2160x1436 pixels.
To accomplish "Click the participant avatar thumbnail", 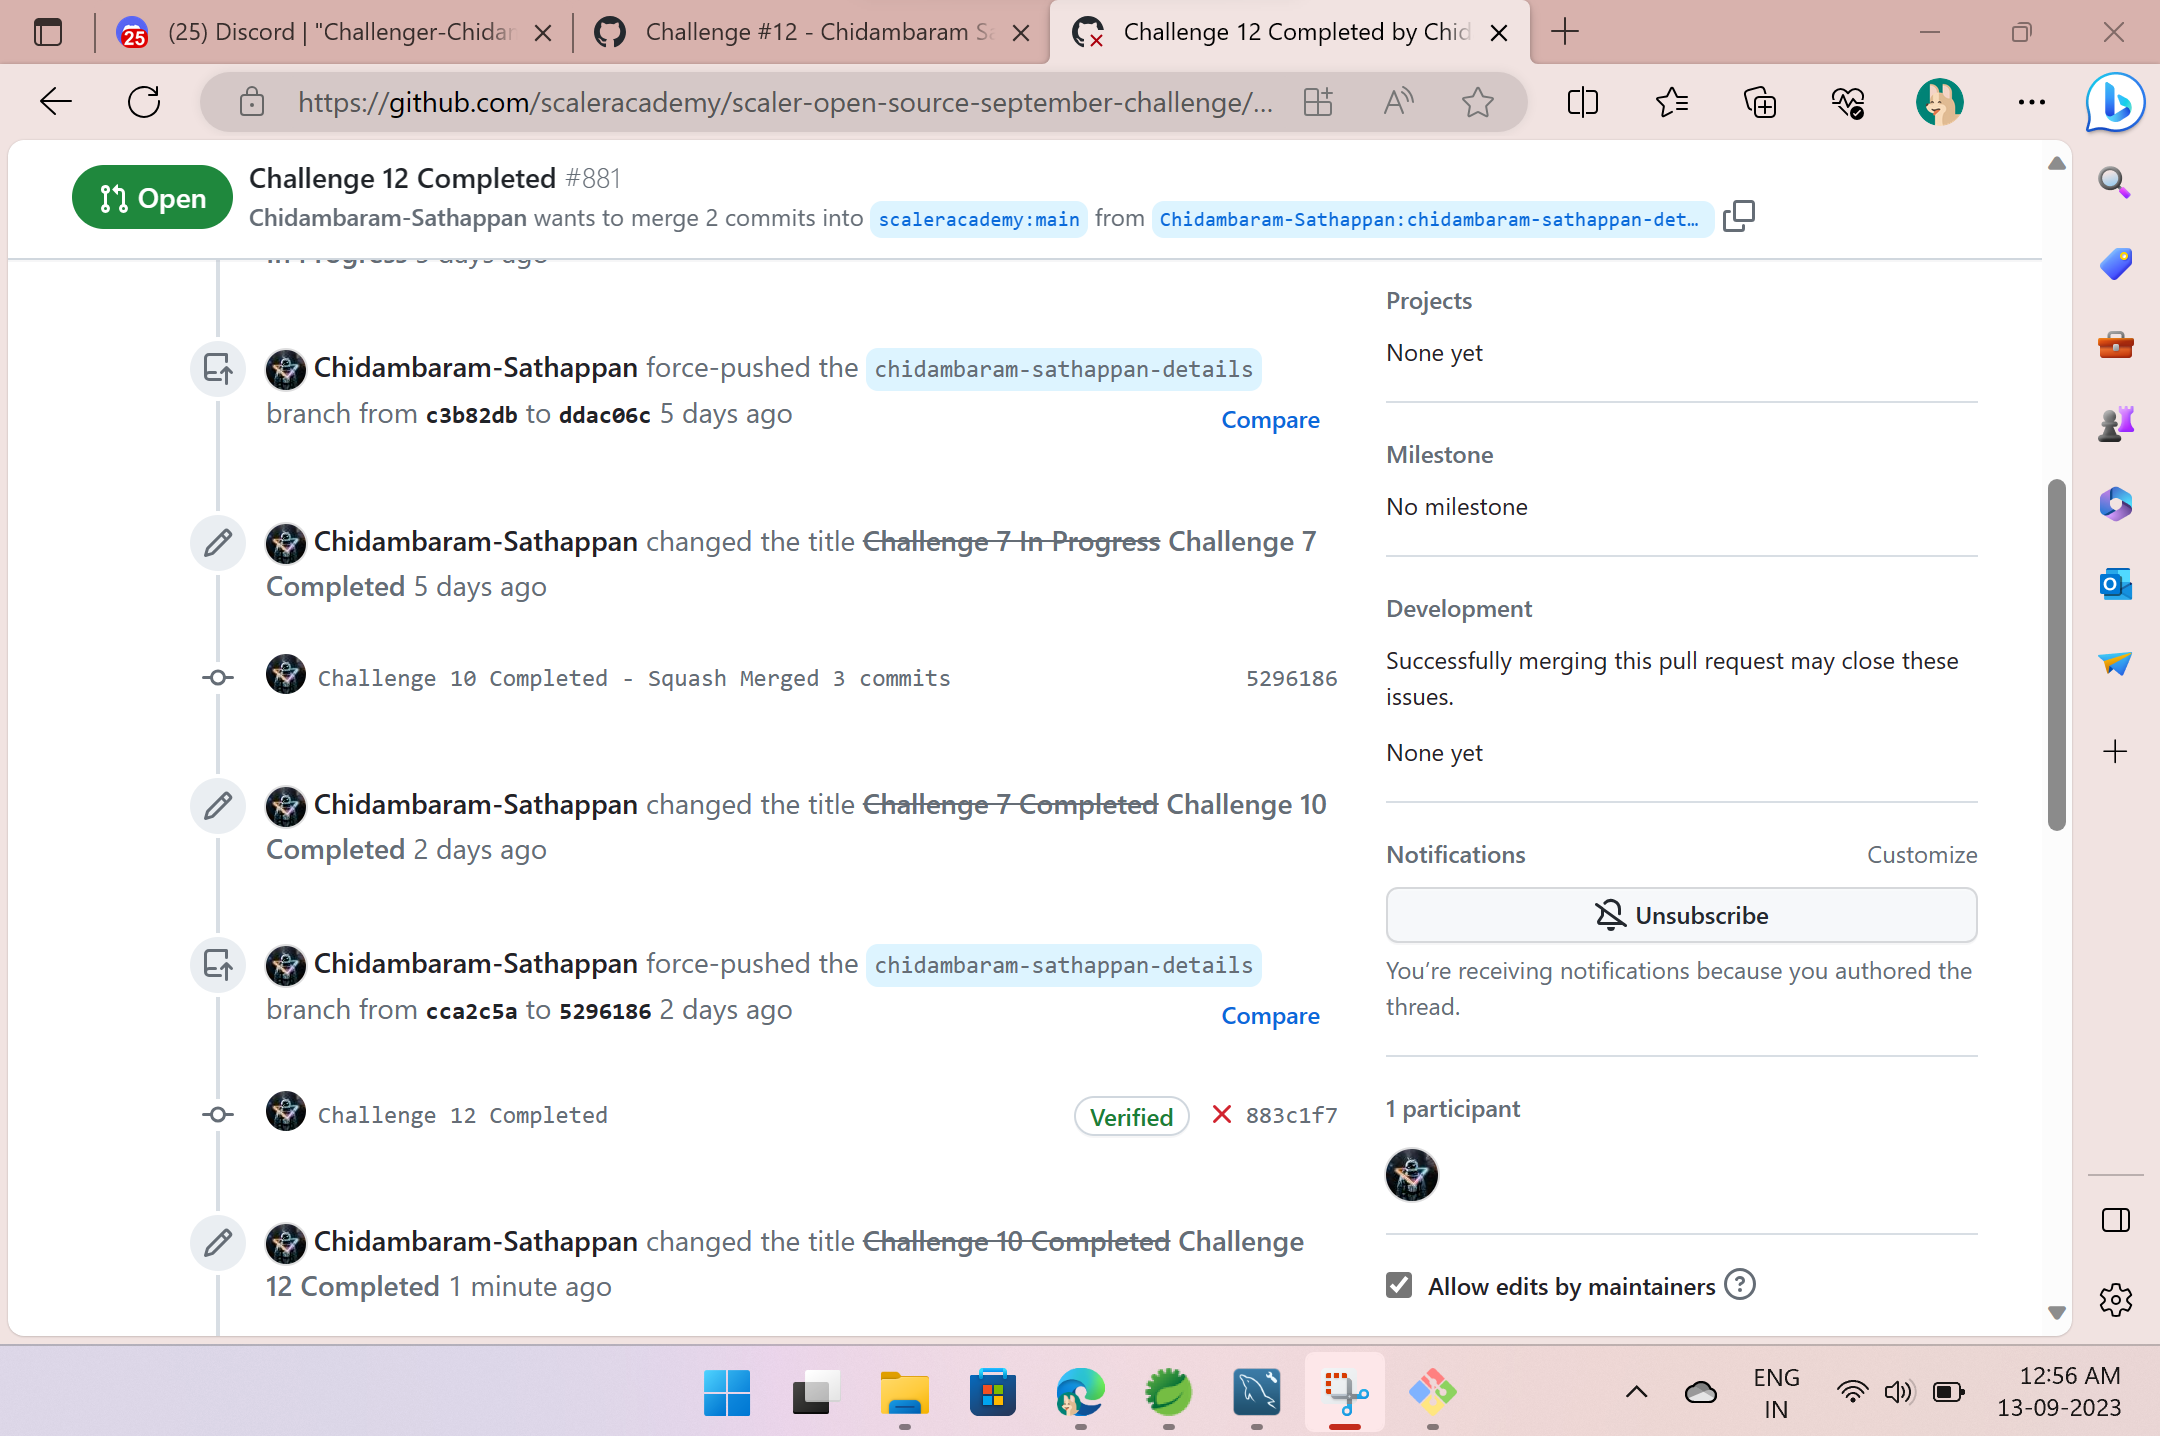I will pos(1411,1175).
